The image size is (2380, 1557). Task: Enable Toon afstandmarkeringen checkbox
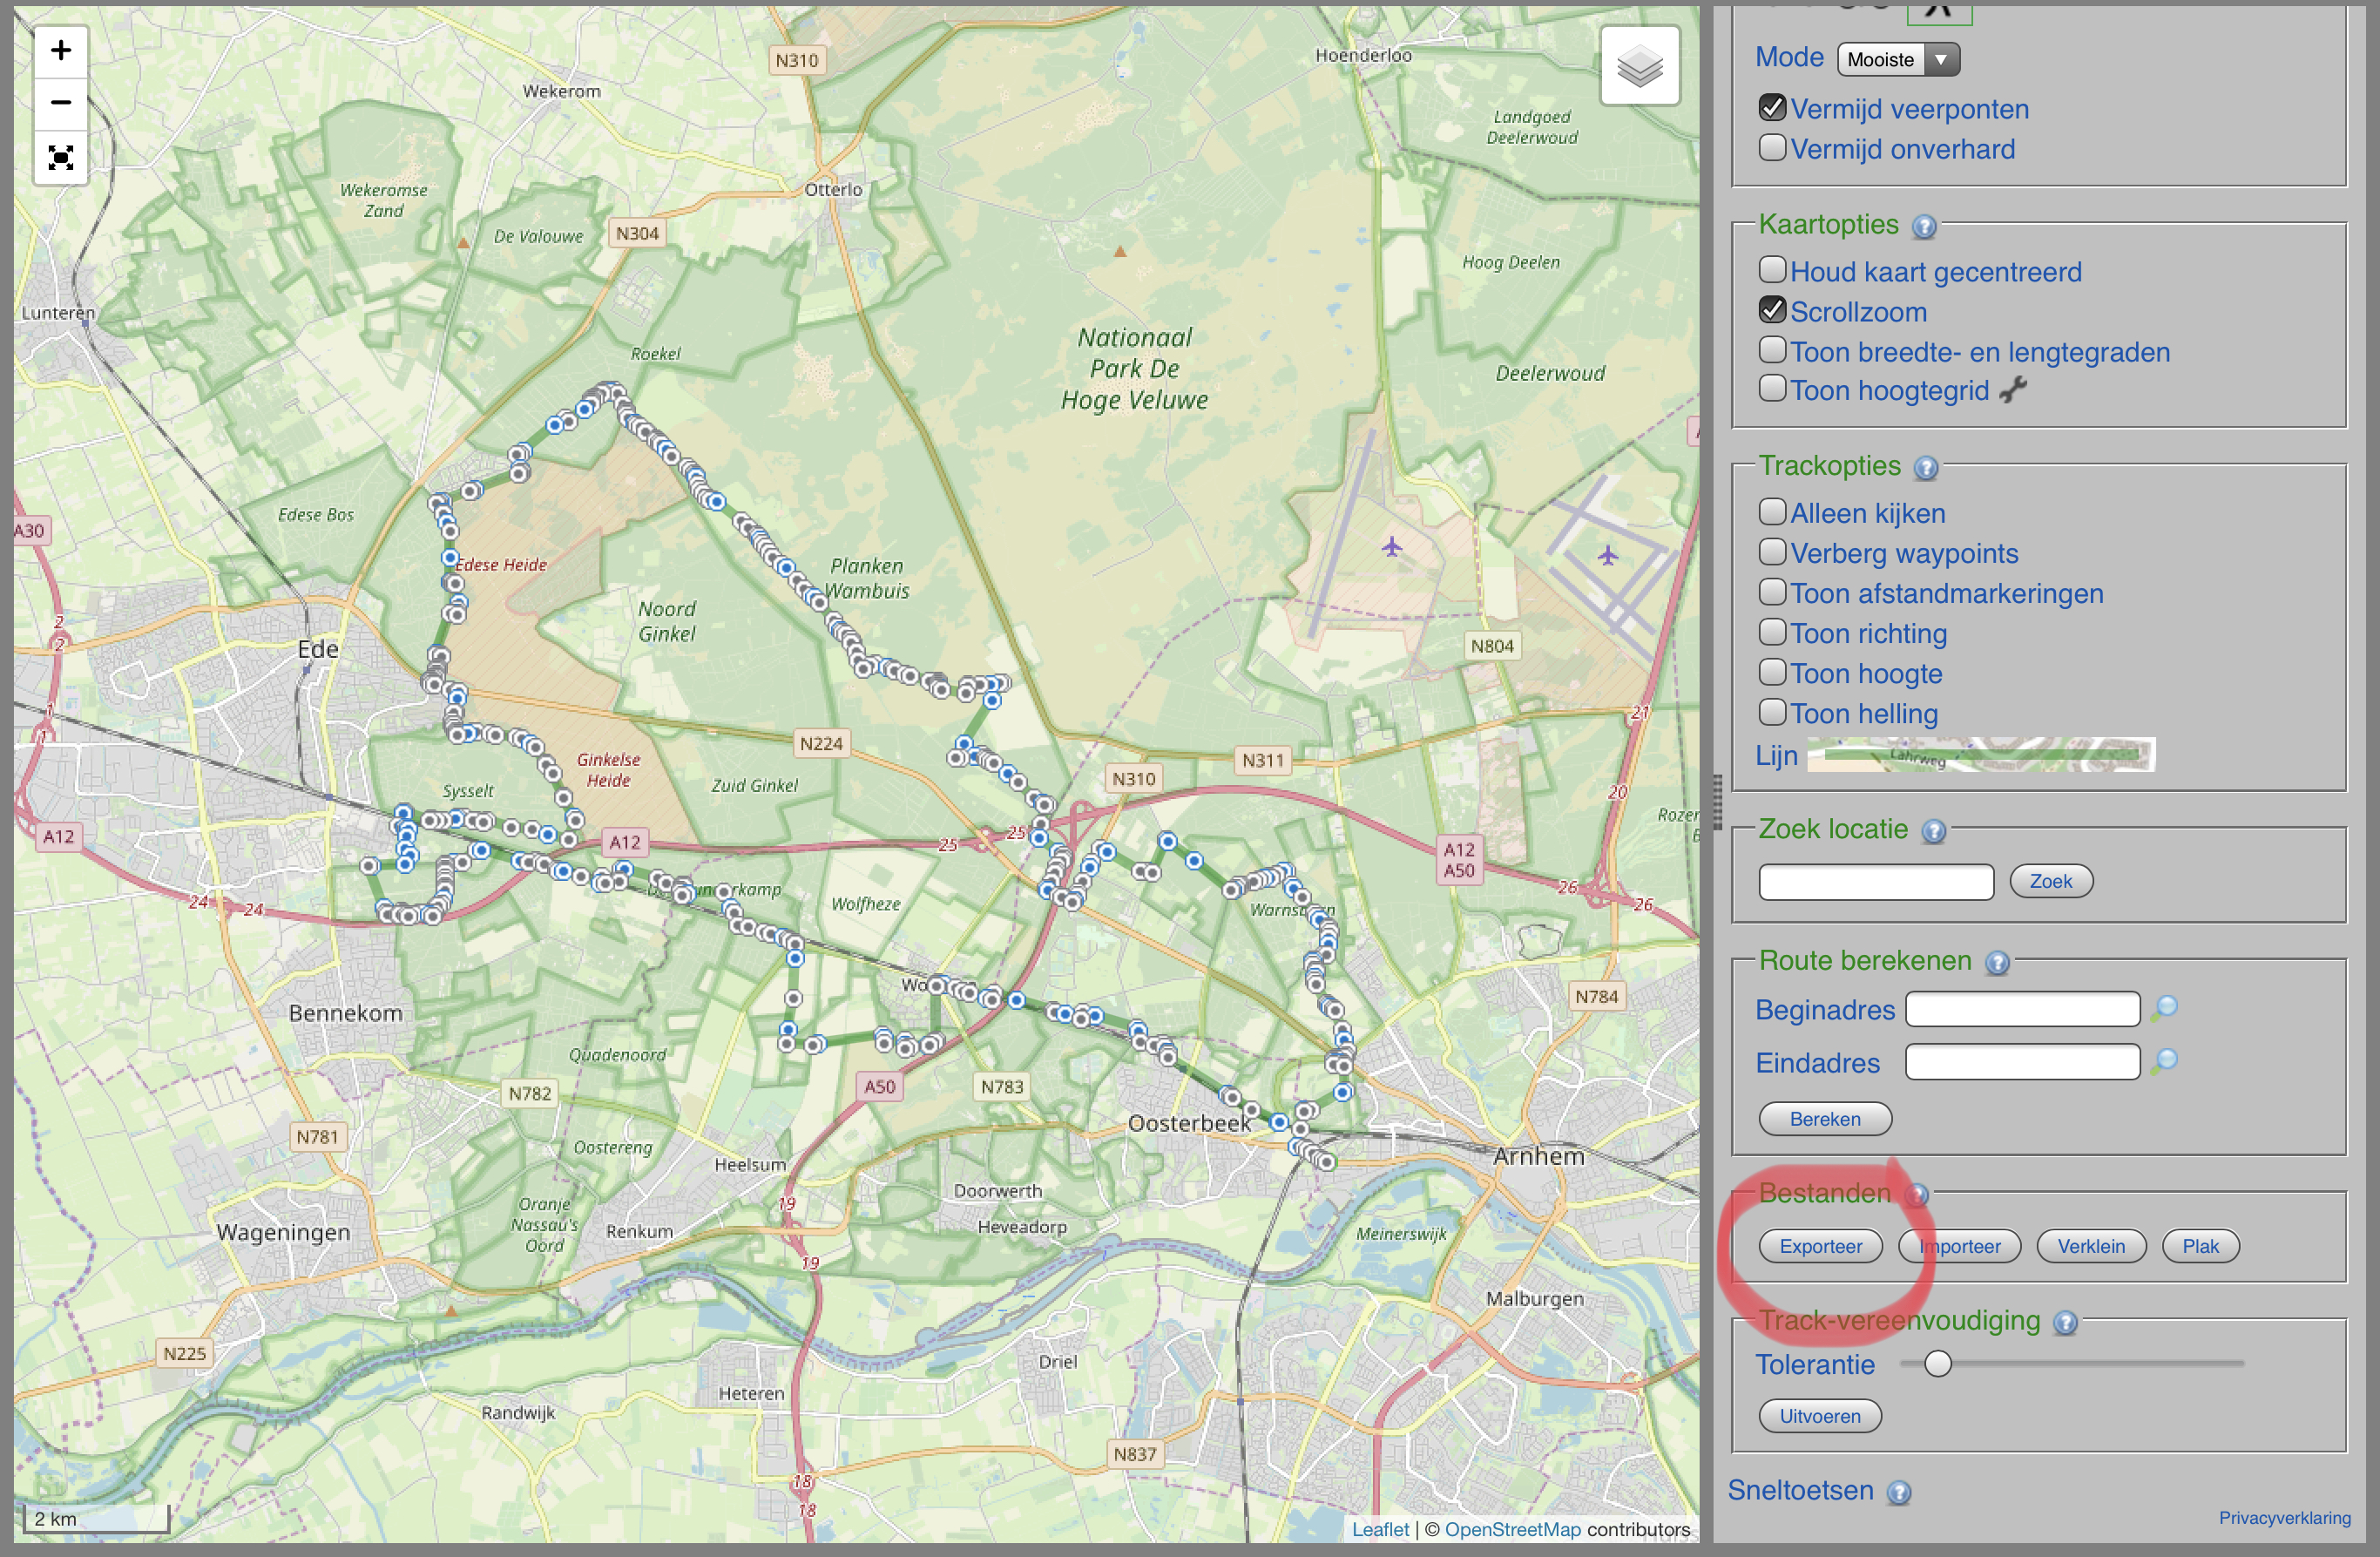[1772, 592]
